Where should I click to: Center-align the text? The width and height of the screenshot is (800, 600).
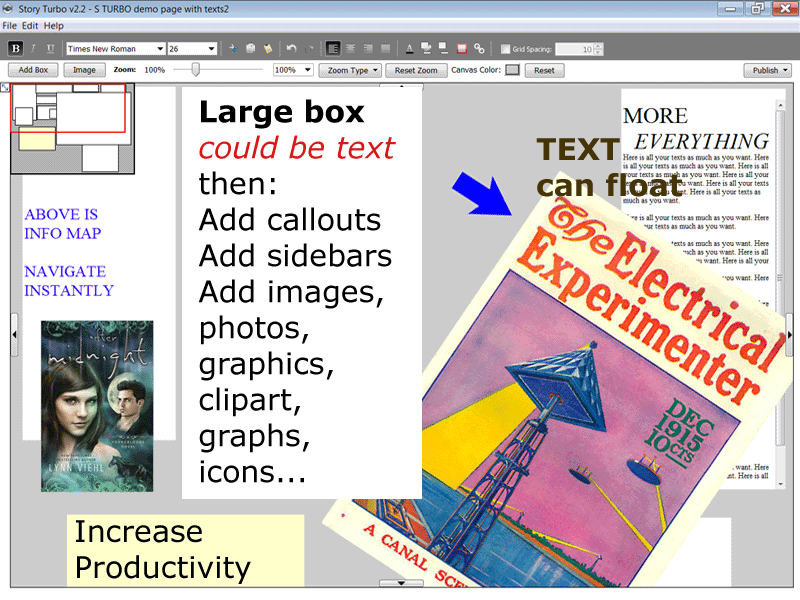click(x=351, y=48)
